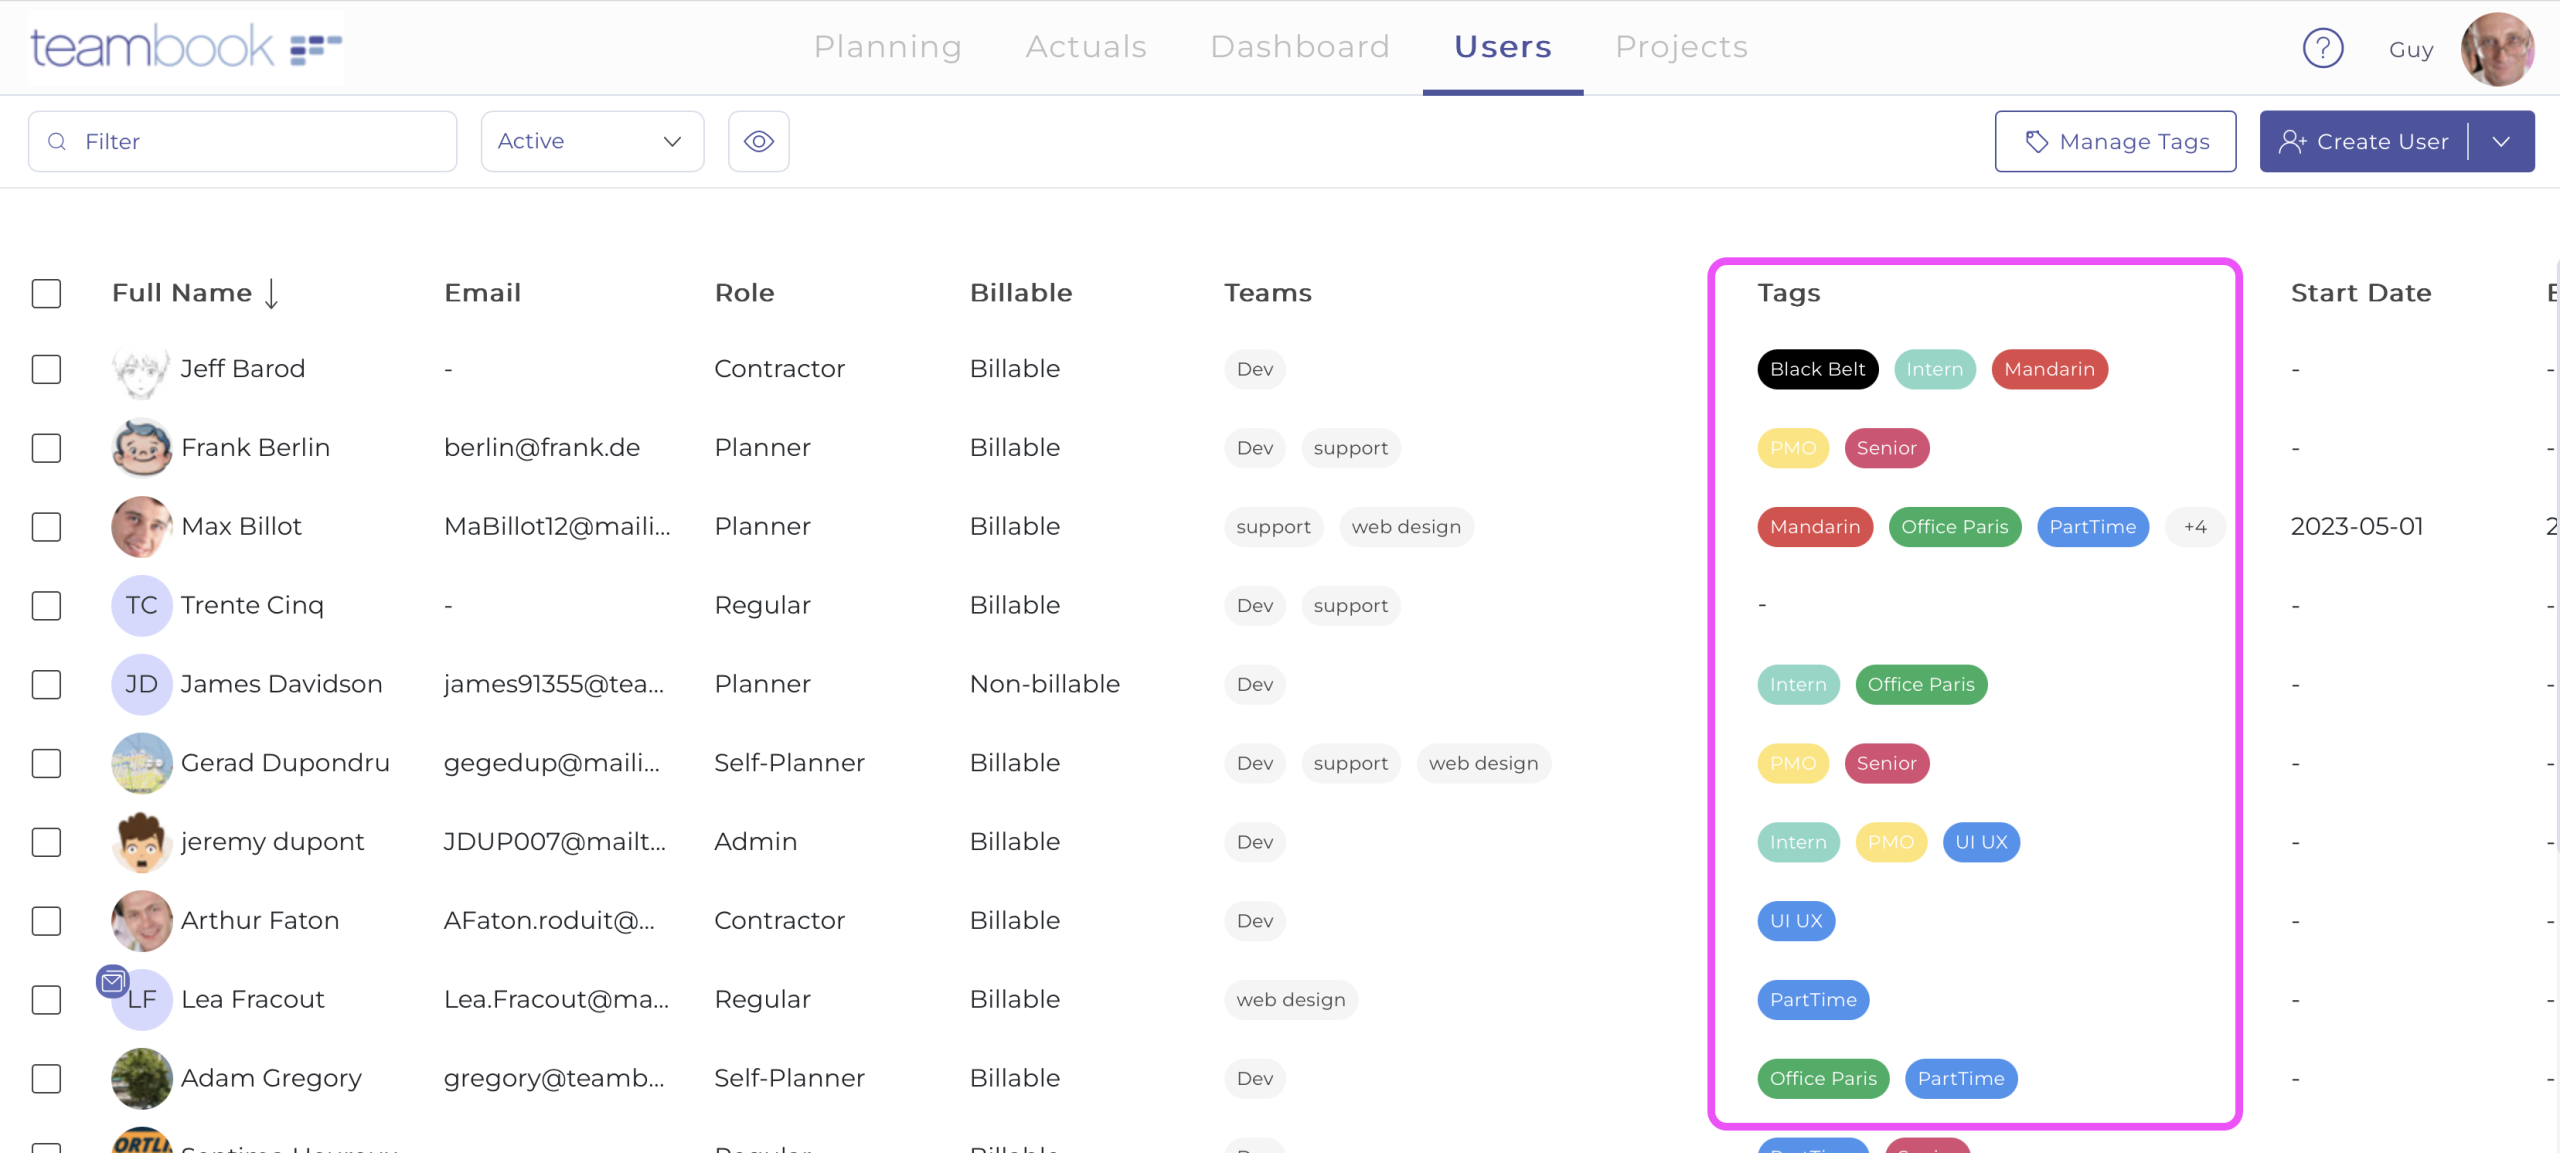The height and width of the screenshot is (1153, 2560).
Task: Click Jeff Barod's Black Belt tag
Action: coord(1817,369)
